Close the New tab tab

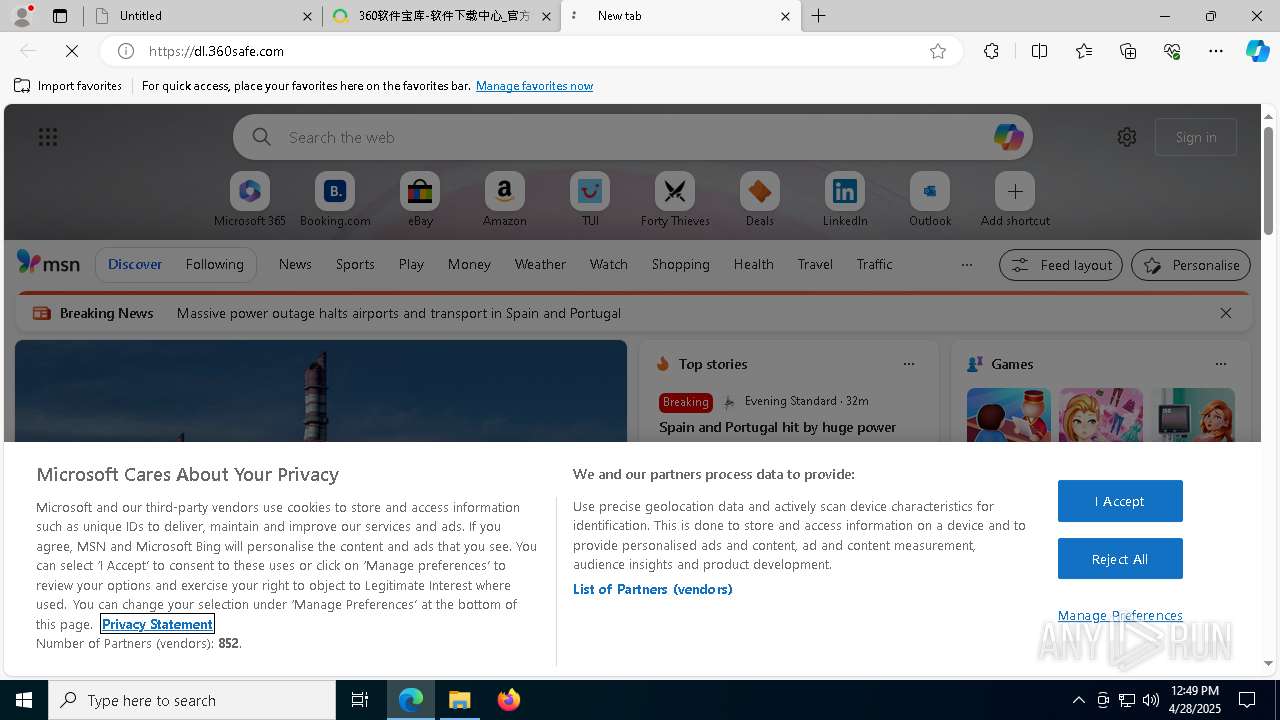pos(785,16)
